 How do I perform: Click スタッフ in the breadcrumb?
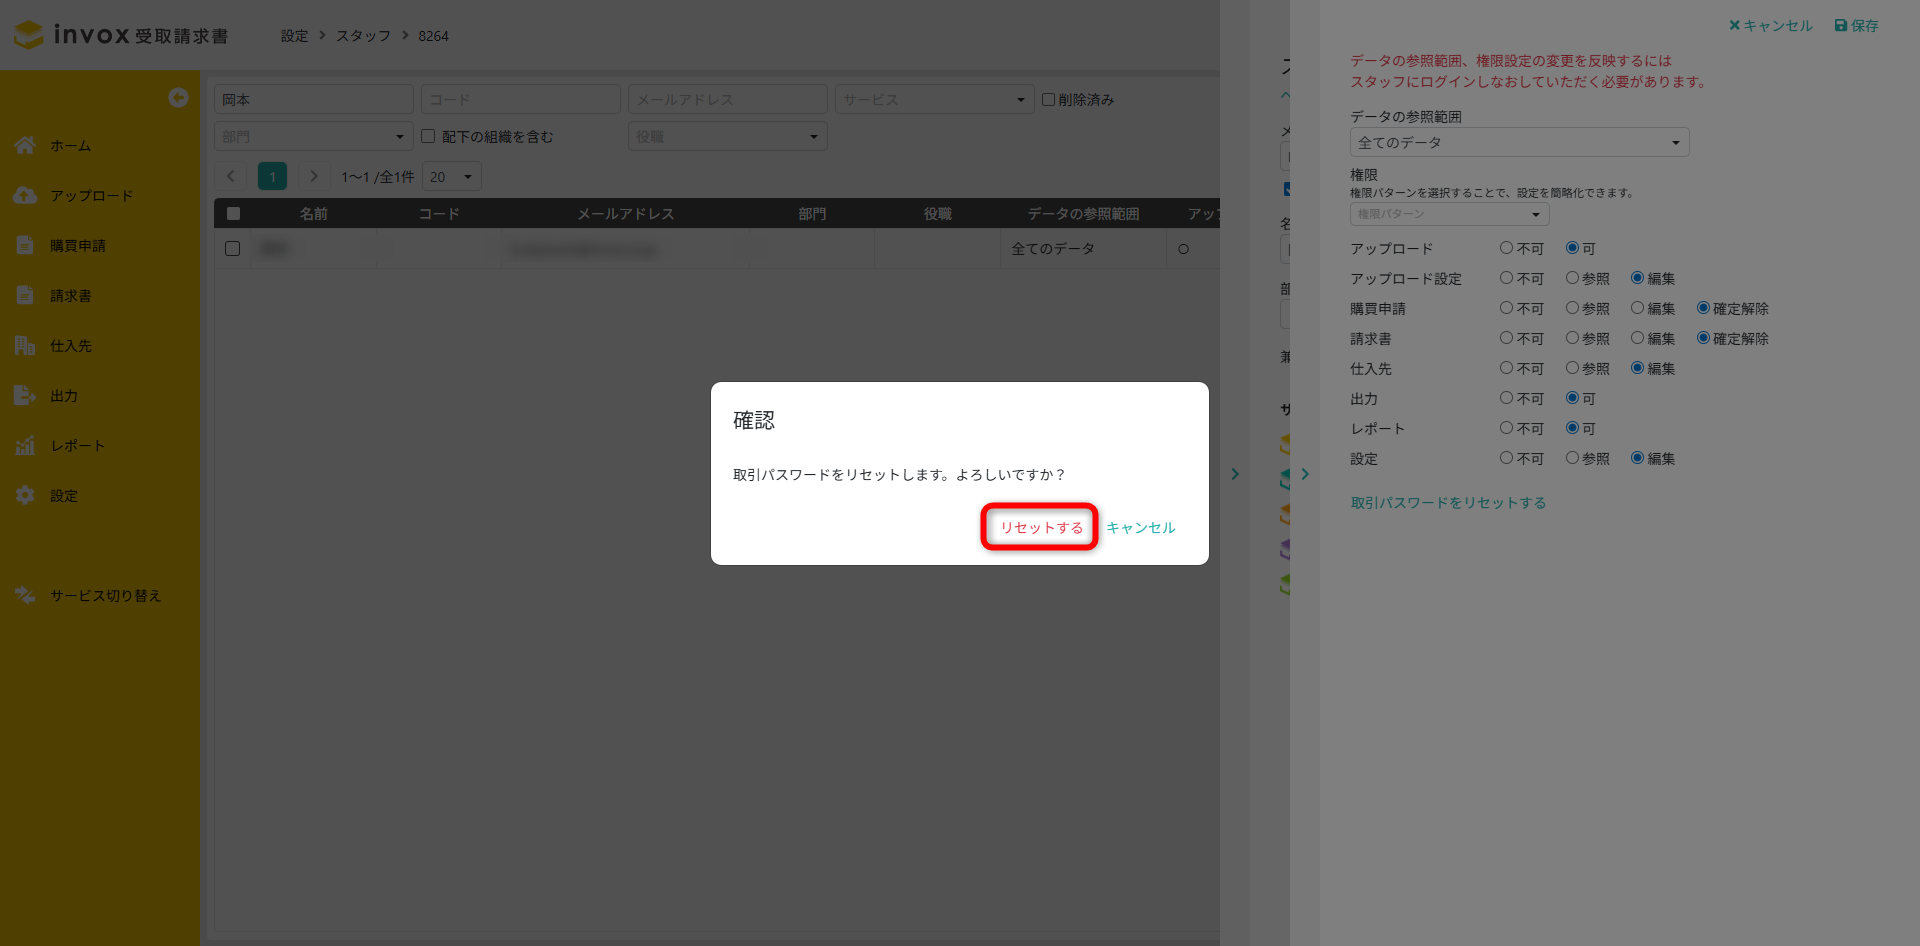(363, 36)
